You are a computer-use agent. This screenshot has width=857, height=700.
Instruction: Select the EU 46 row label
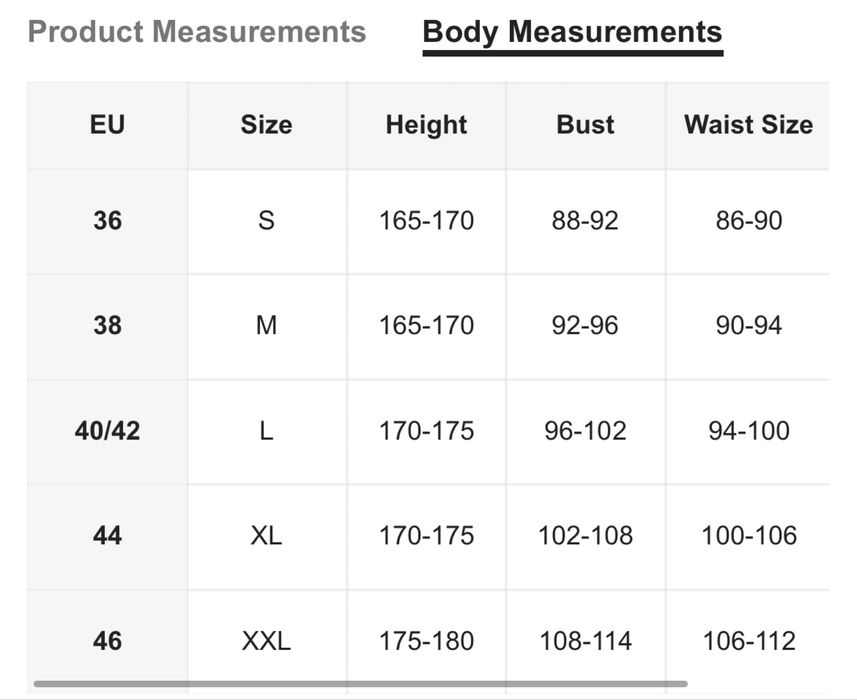pyautogui.click(x=107, y=640)
